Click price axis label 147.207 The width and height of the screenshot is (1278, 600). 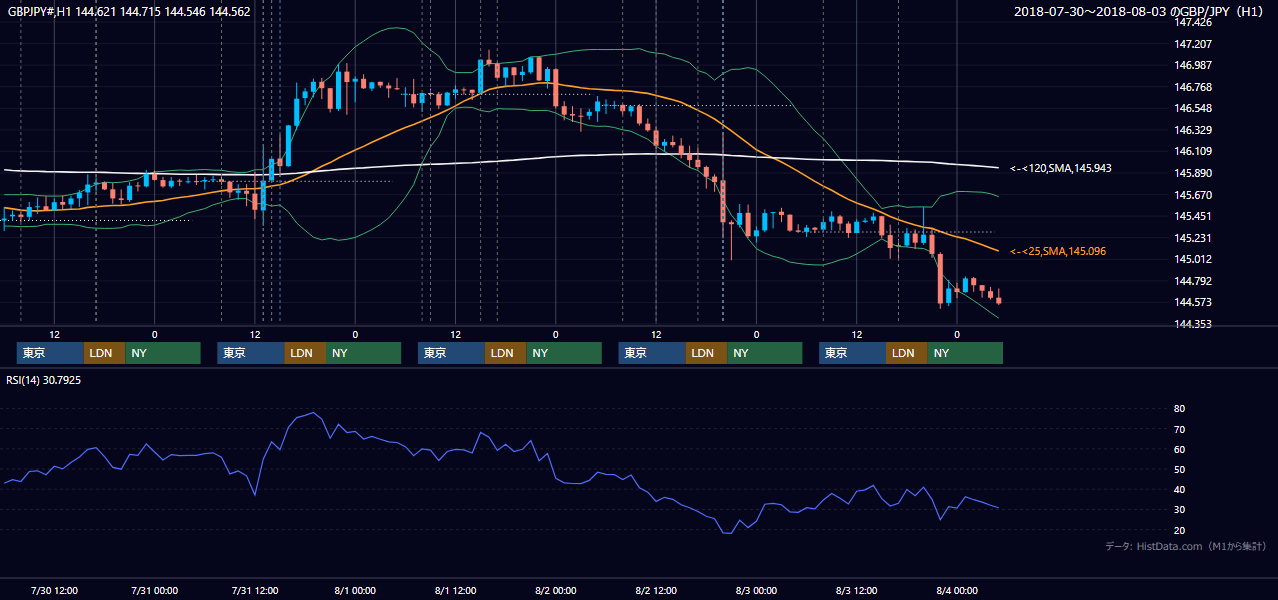(x=1193, y=44)
